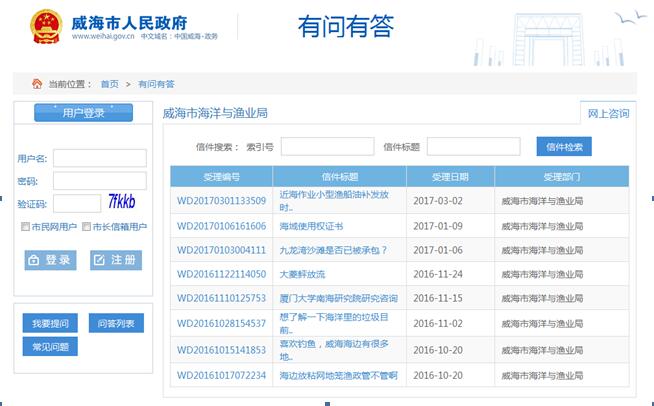Check the 市民网用户 checkbox
This screenshot has width=654, height=406.
click(26, 227)
